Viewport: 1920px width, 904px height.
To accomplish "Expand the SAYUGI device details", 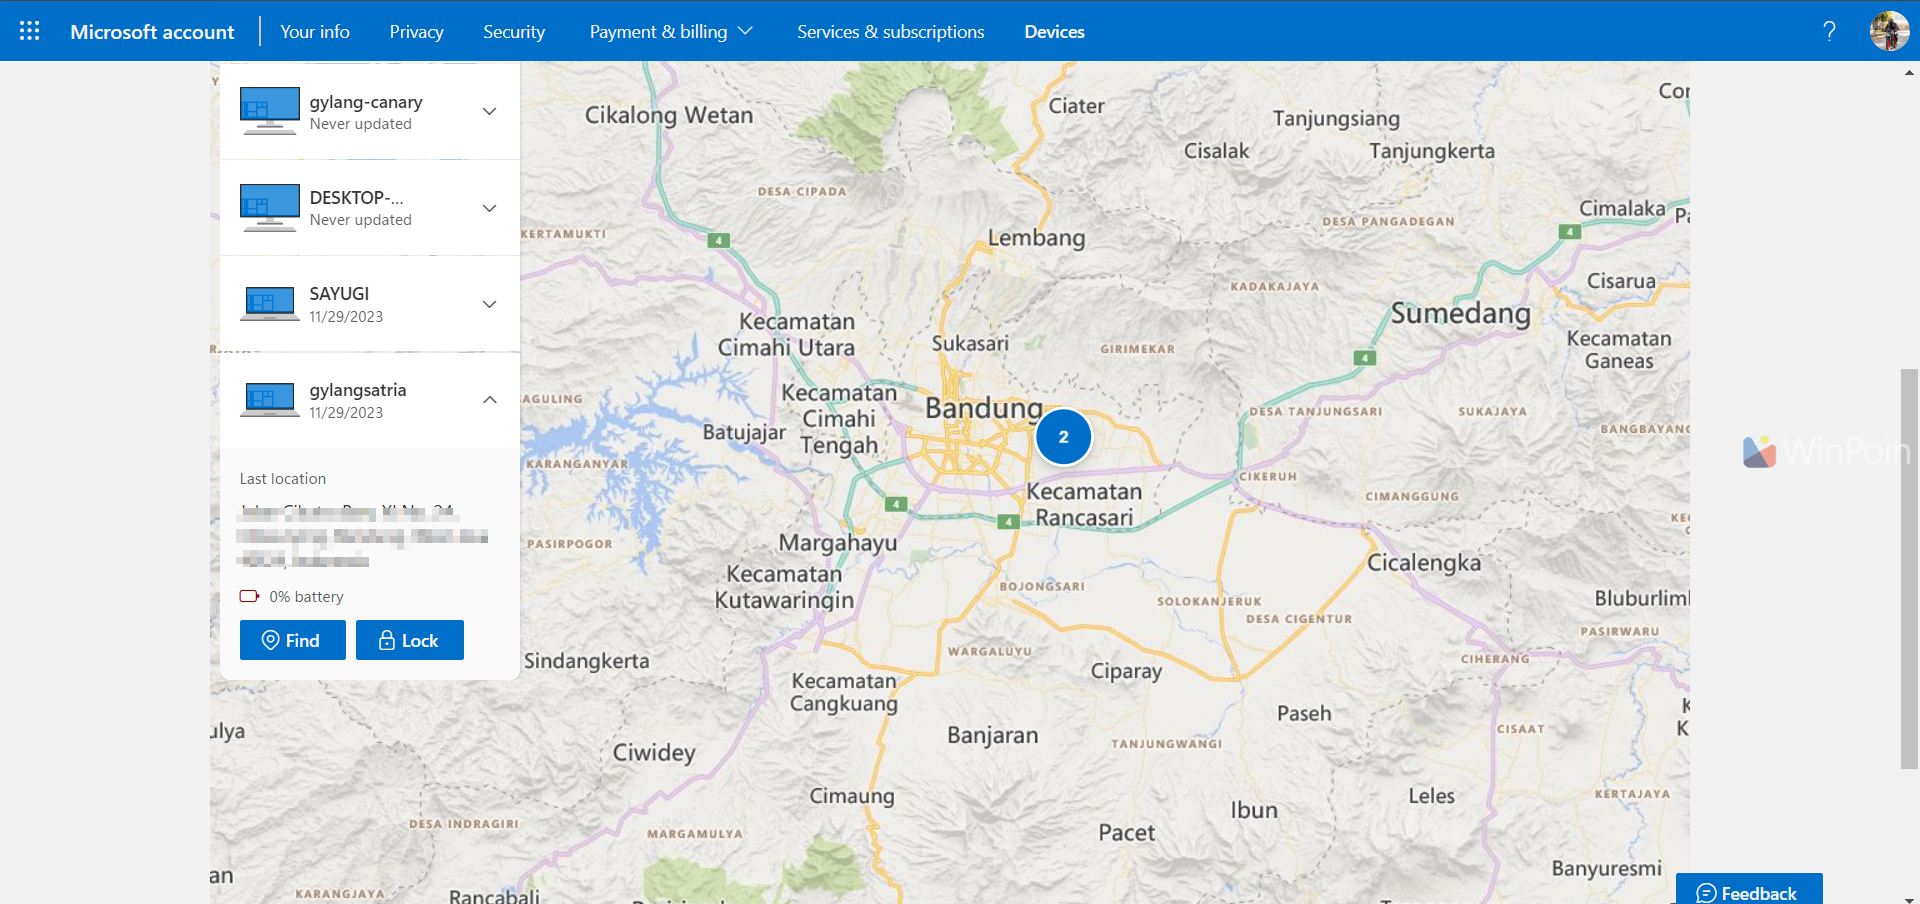I will pyautogui.click(x=490, y=304).
